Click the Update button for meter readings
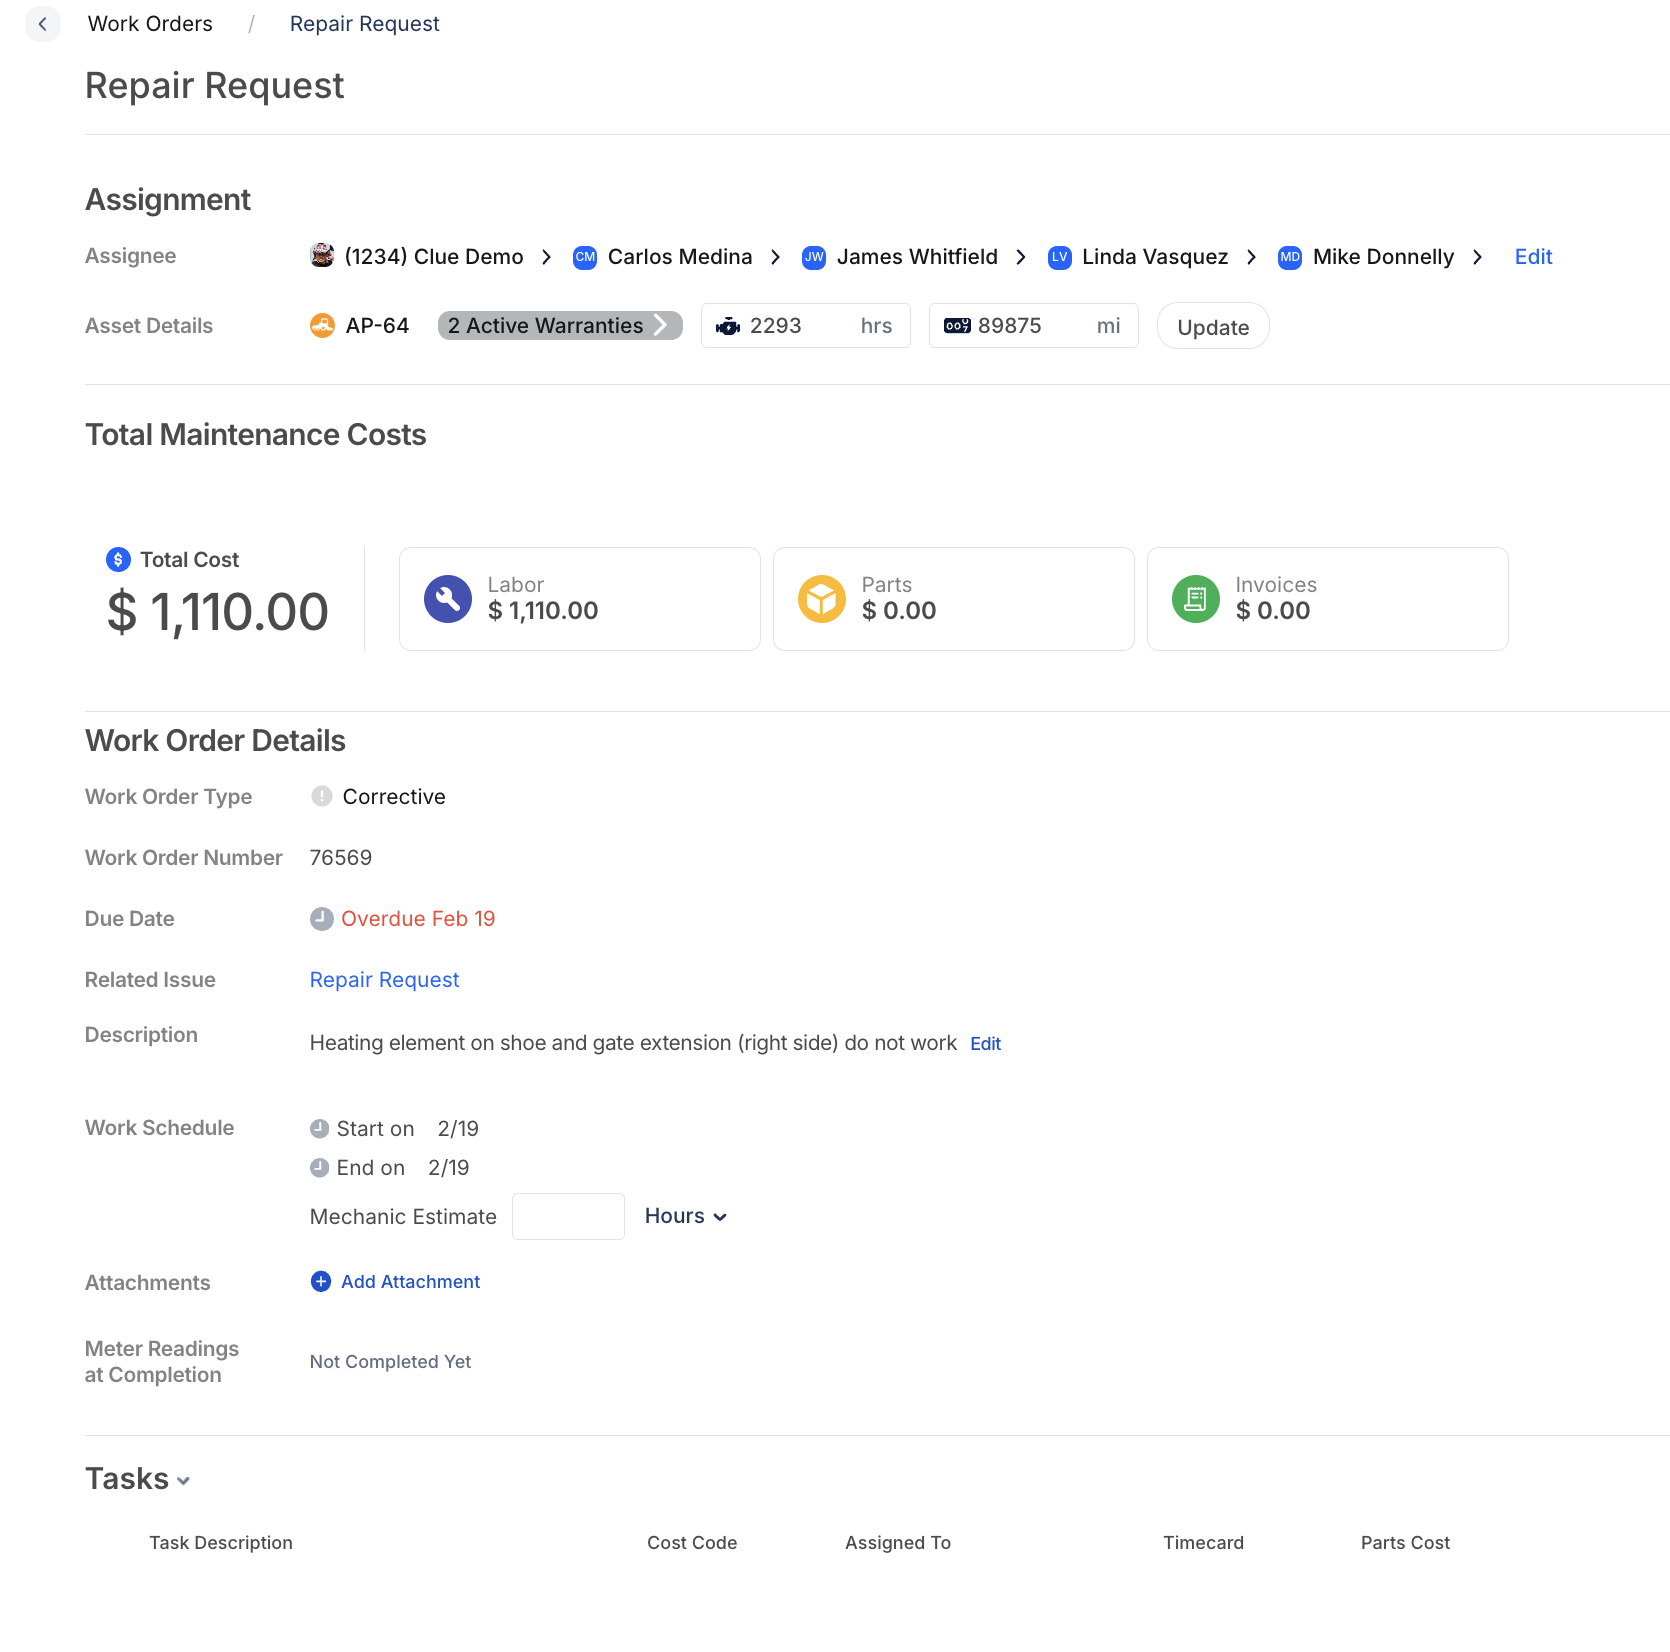The height and width of the screenshot is (1652, 1670). tap(1212, 326)
